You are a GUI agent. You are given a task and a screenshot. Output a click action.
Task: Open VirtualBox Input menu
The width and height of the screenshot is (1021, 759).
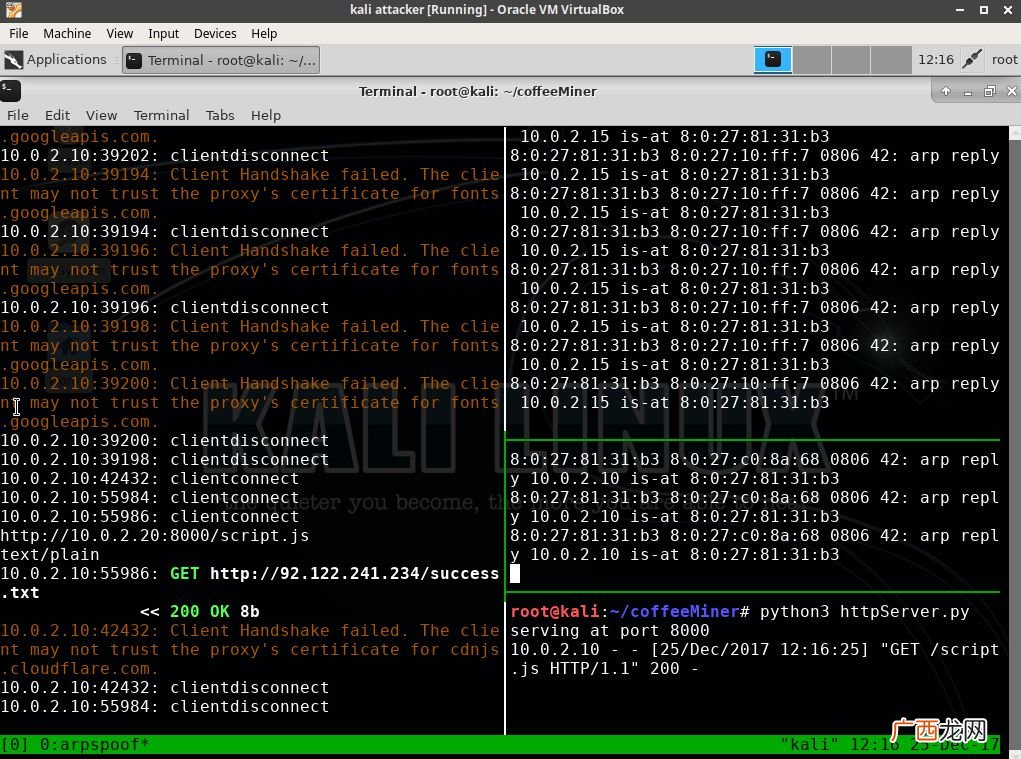(163, 33)
